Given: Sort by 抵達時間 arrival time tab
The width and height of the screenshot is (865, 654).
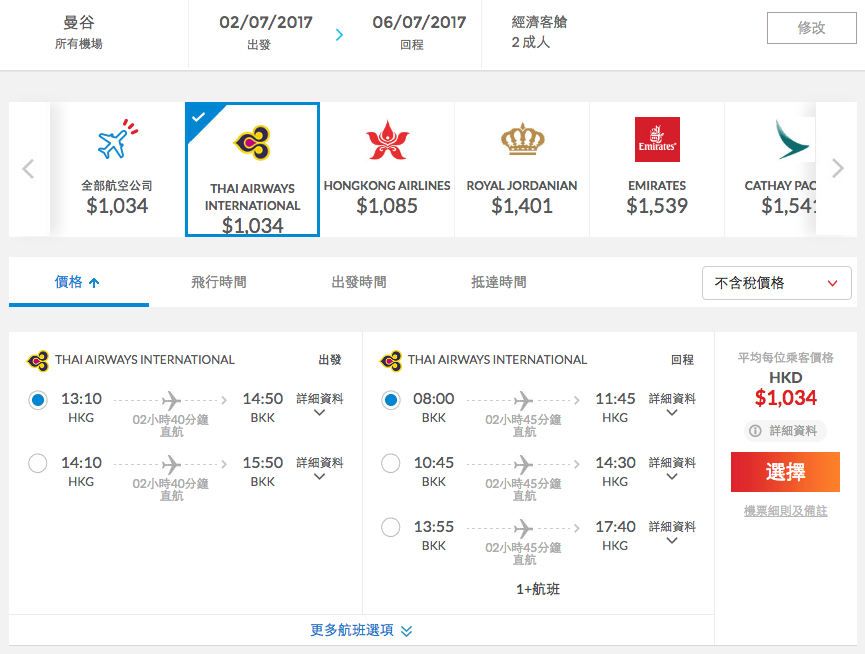Looking at the screenshot, I should (x=499, y=282).
